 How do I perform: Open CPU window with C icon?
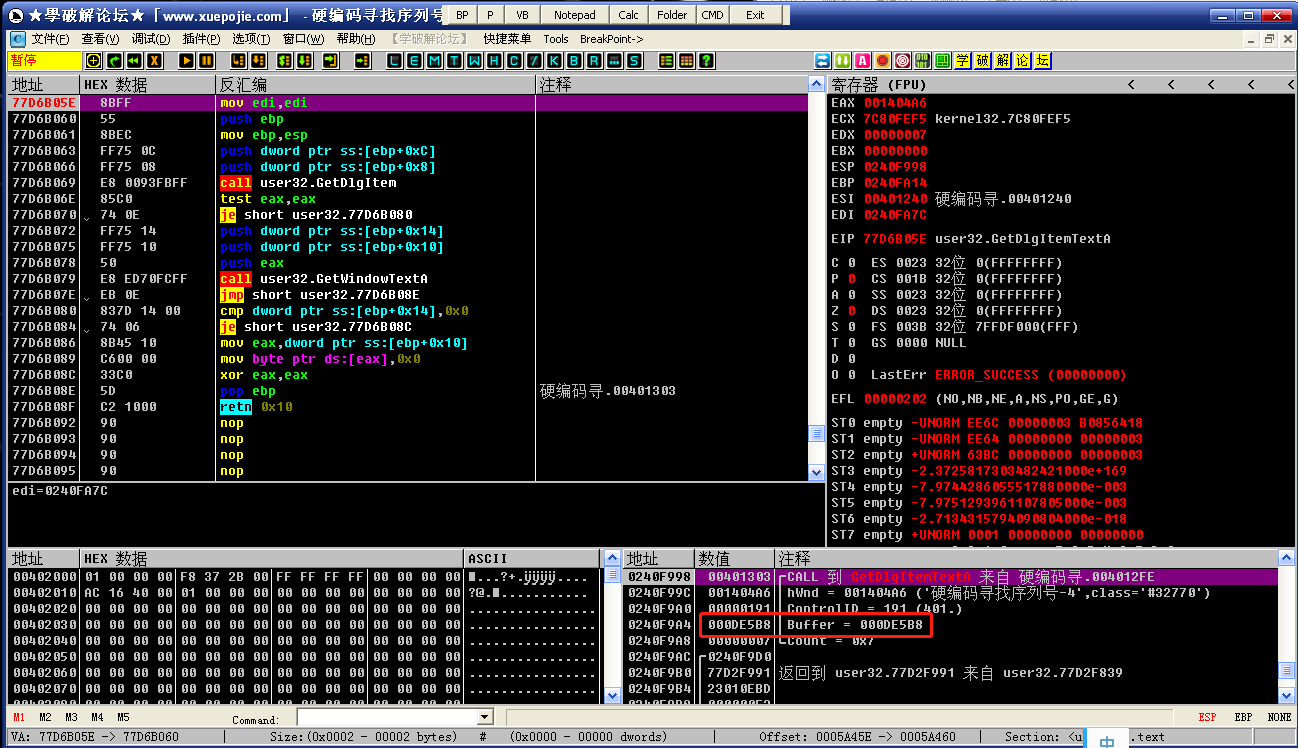[x=514, y=61]
